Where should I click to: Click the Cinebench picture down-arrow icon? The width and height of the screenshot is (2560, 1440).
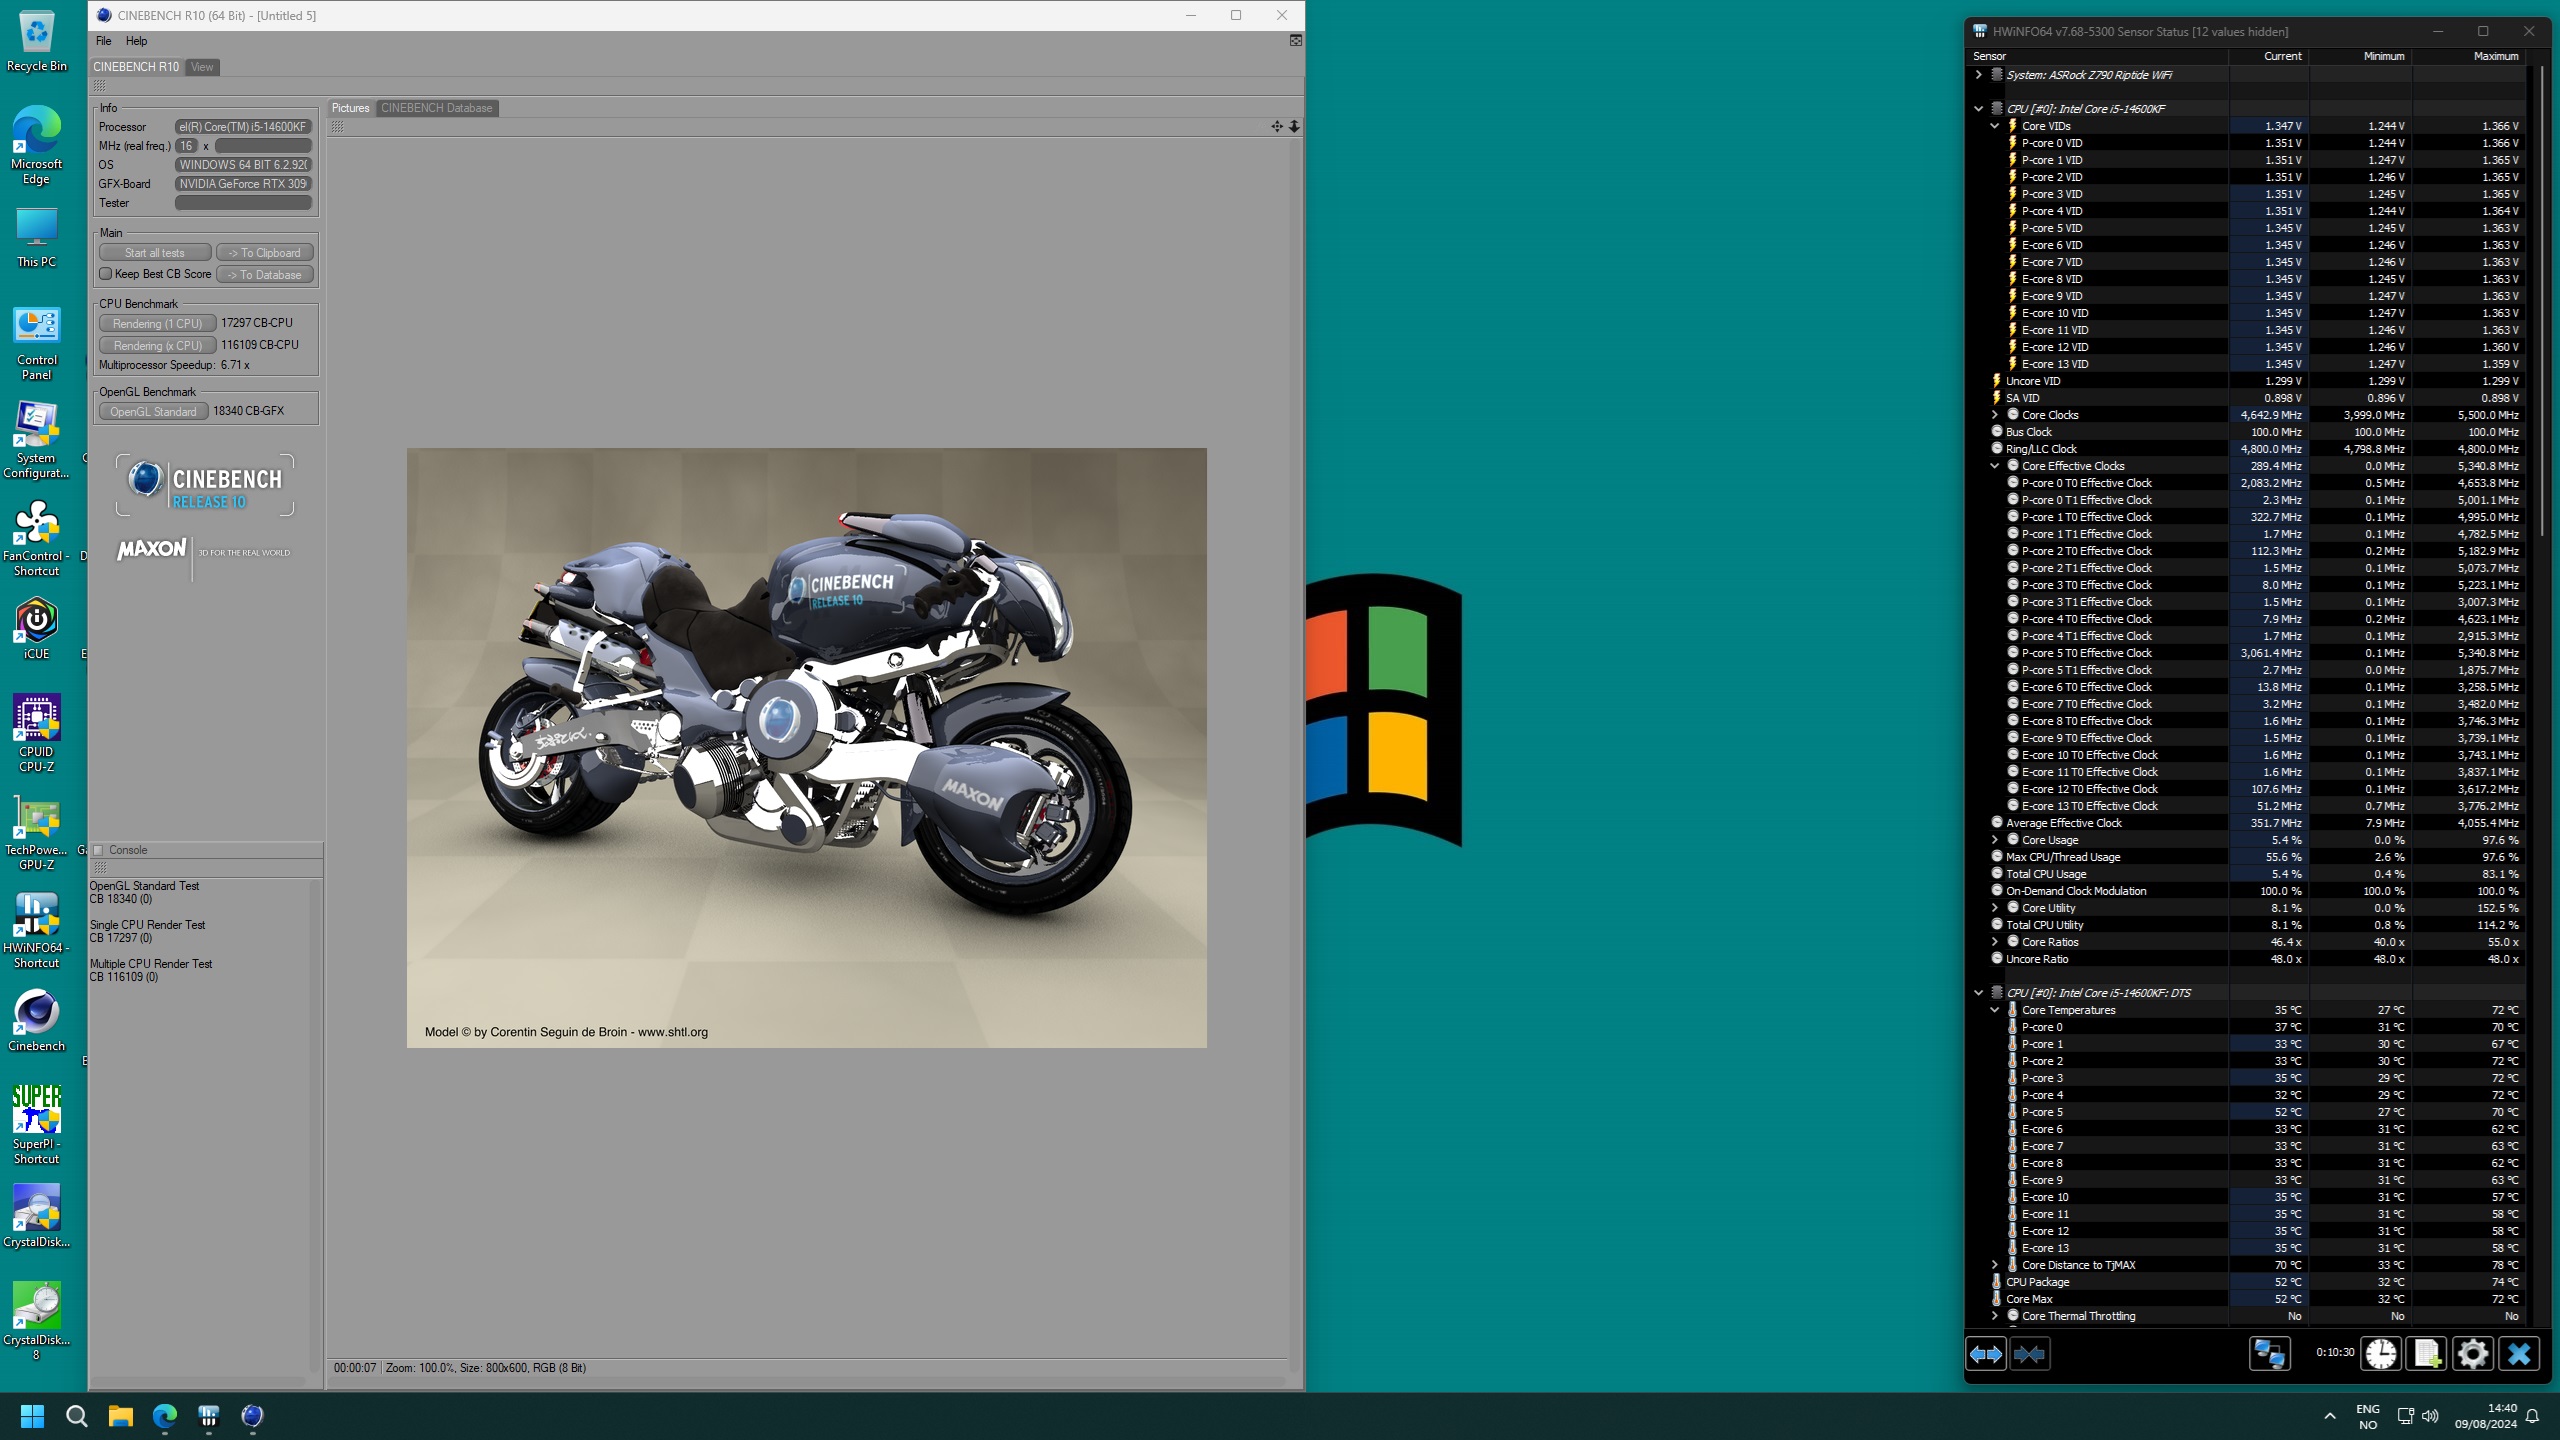point(1294,126)
